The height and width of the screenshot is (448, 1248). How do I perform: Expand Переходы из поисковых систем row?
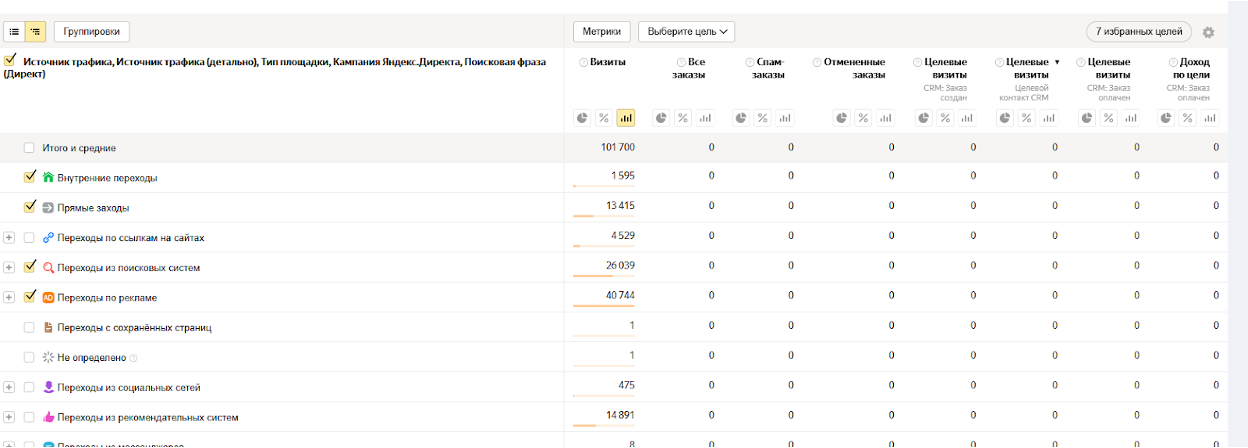(9, 268)
